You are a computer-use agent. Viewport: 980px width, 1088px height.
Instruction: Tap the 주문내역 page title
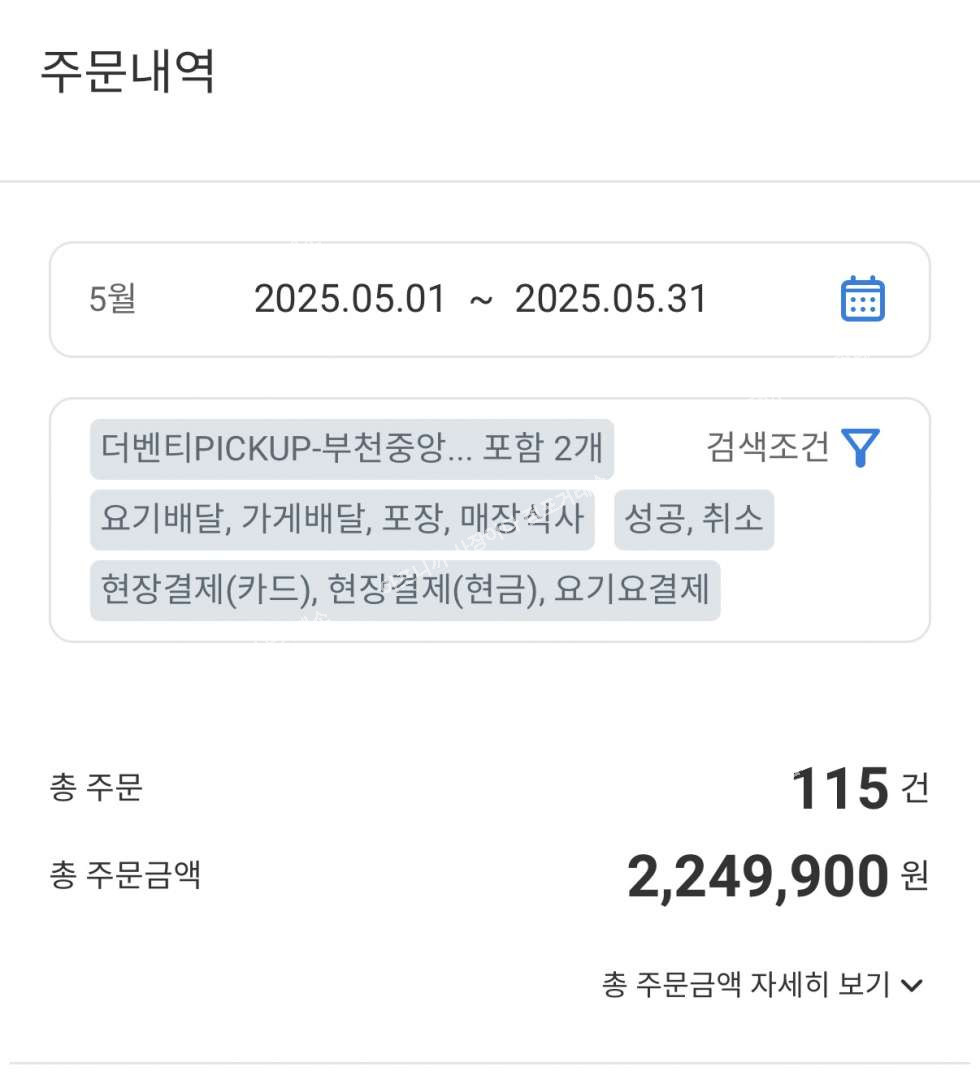click(127, 72)
